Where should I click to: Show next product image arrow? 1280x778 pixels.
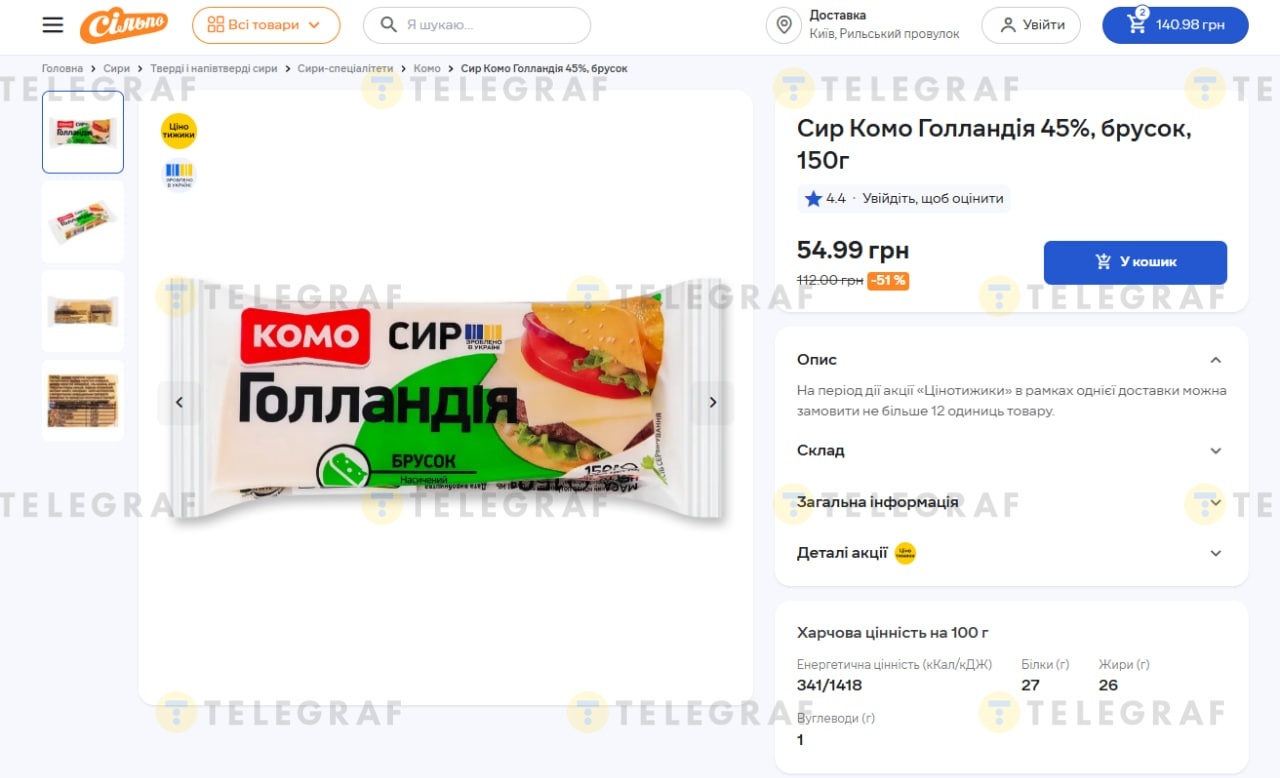pos(713,402)
